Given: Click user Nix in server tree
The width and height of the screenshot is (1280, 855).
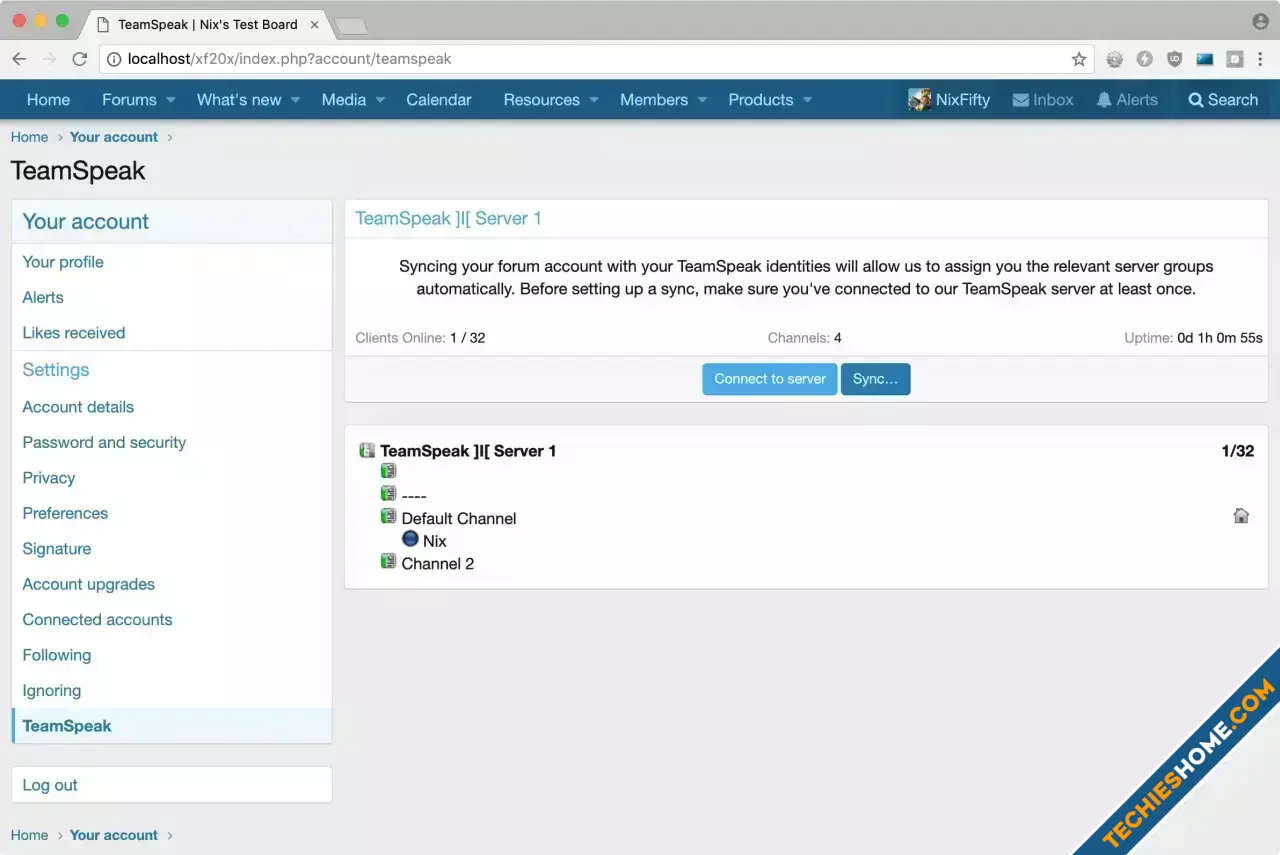Looking at the screenshot, I should pyautogui.click(x=435, y=541).
